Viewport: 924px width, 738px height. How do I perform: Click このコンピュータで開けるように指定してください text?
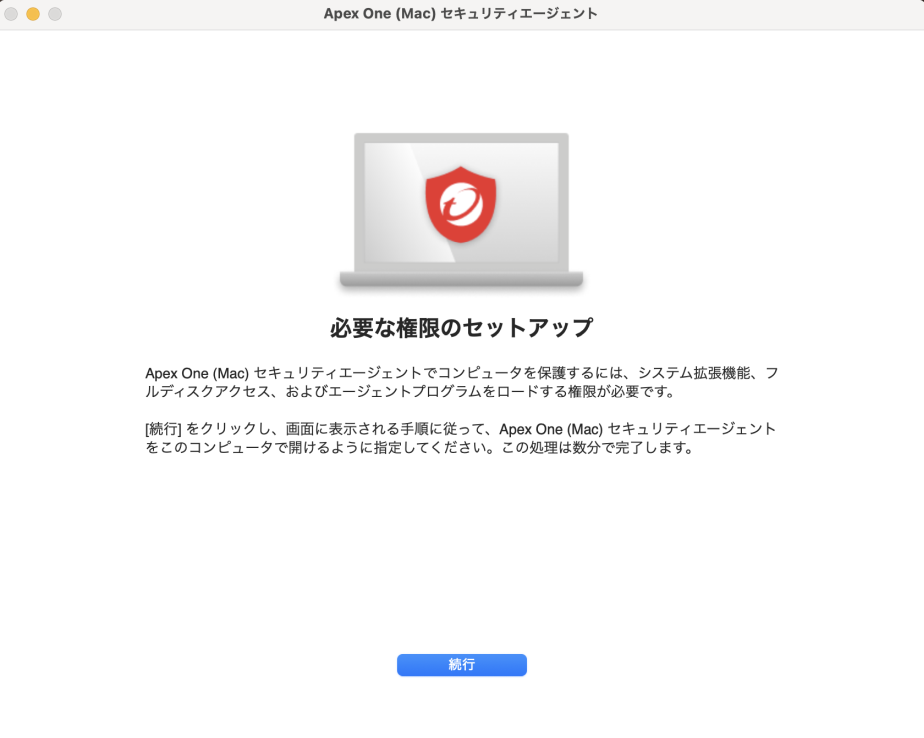(x=327, y=447)
